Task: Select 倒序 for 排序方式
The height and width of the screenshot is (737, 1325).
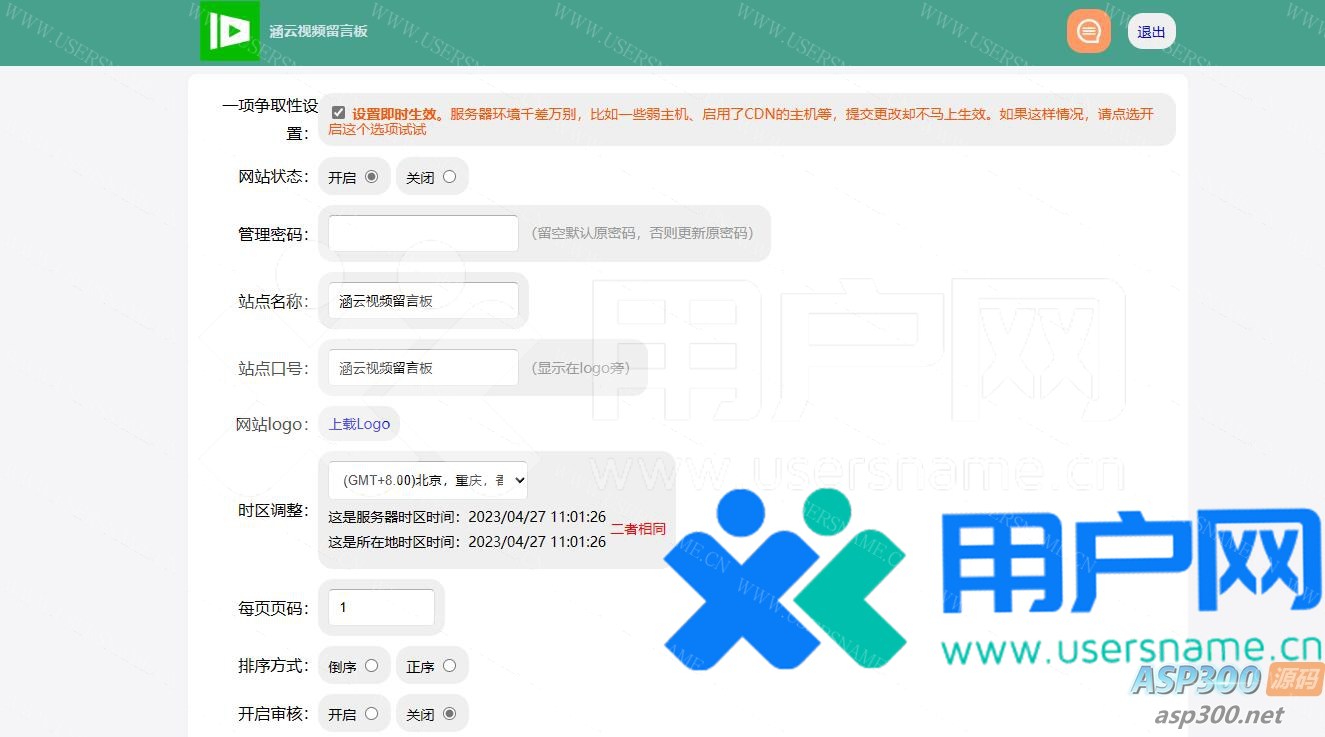Action: point(371,665)
